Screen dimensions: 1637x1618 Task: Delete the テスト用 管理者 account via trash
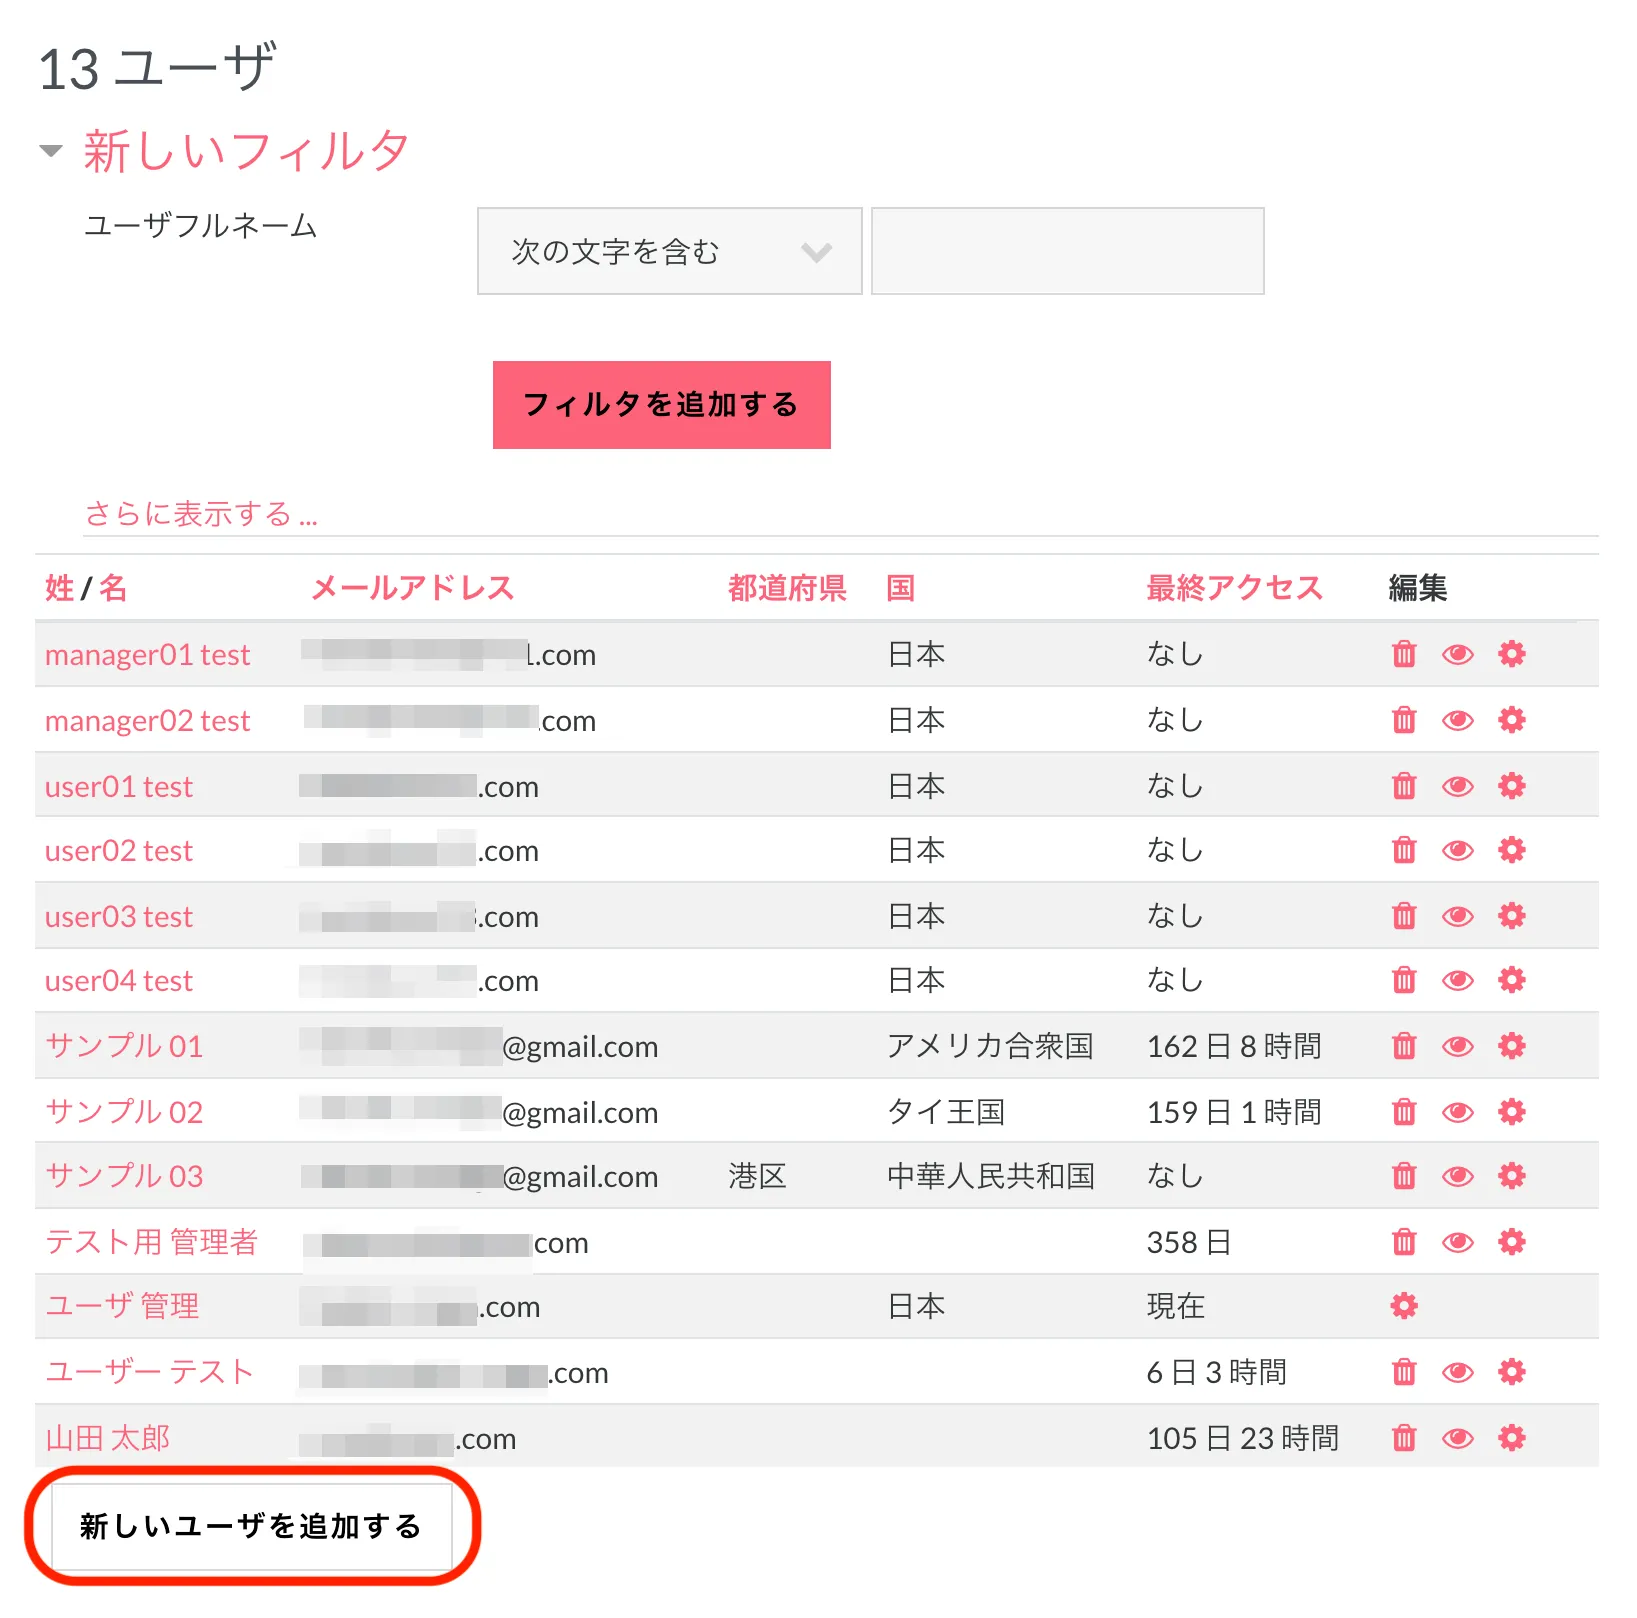(1404, 1242)
